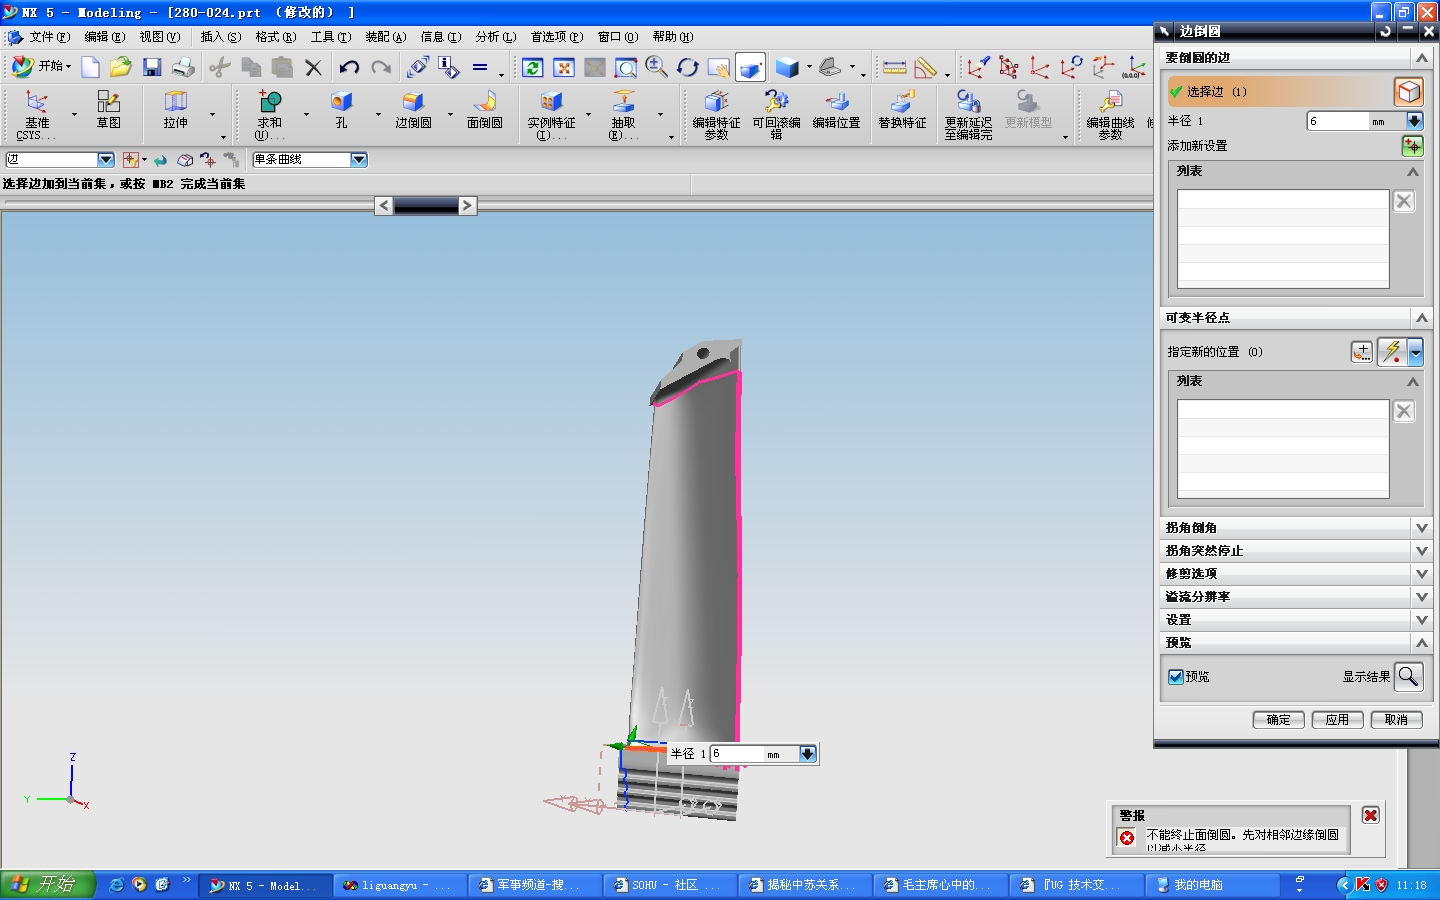Image resolution: width=1440 pixels, height=900 pixels.
Task: Select the 求和 (Unite) tool
Action: click(269, 114)
